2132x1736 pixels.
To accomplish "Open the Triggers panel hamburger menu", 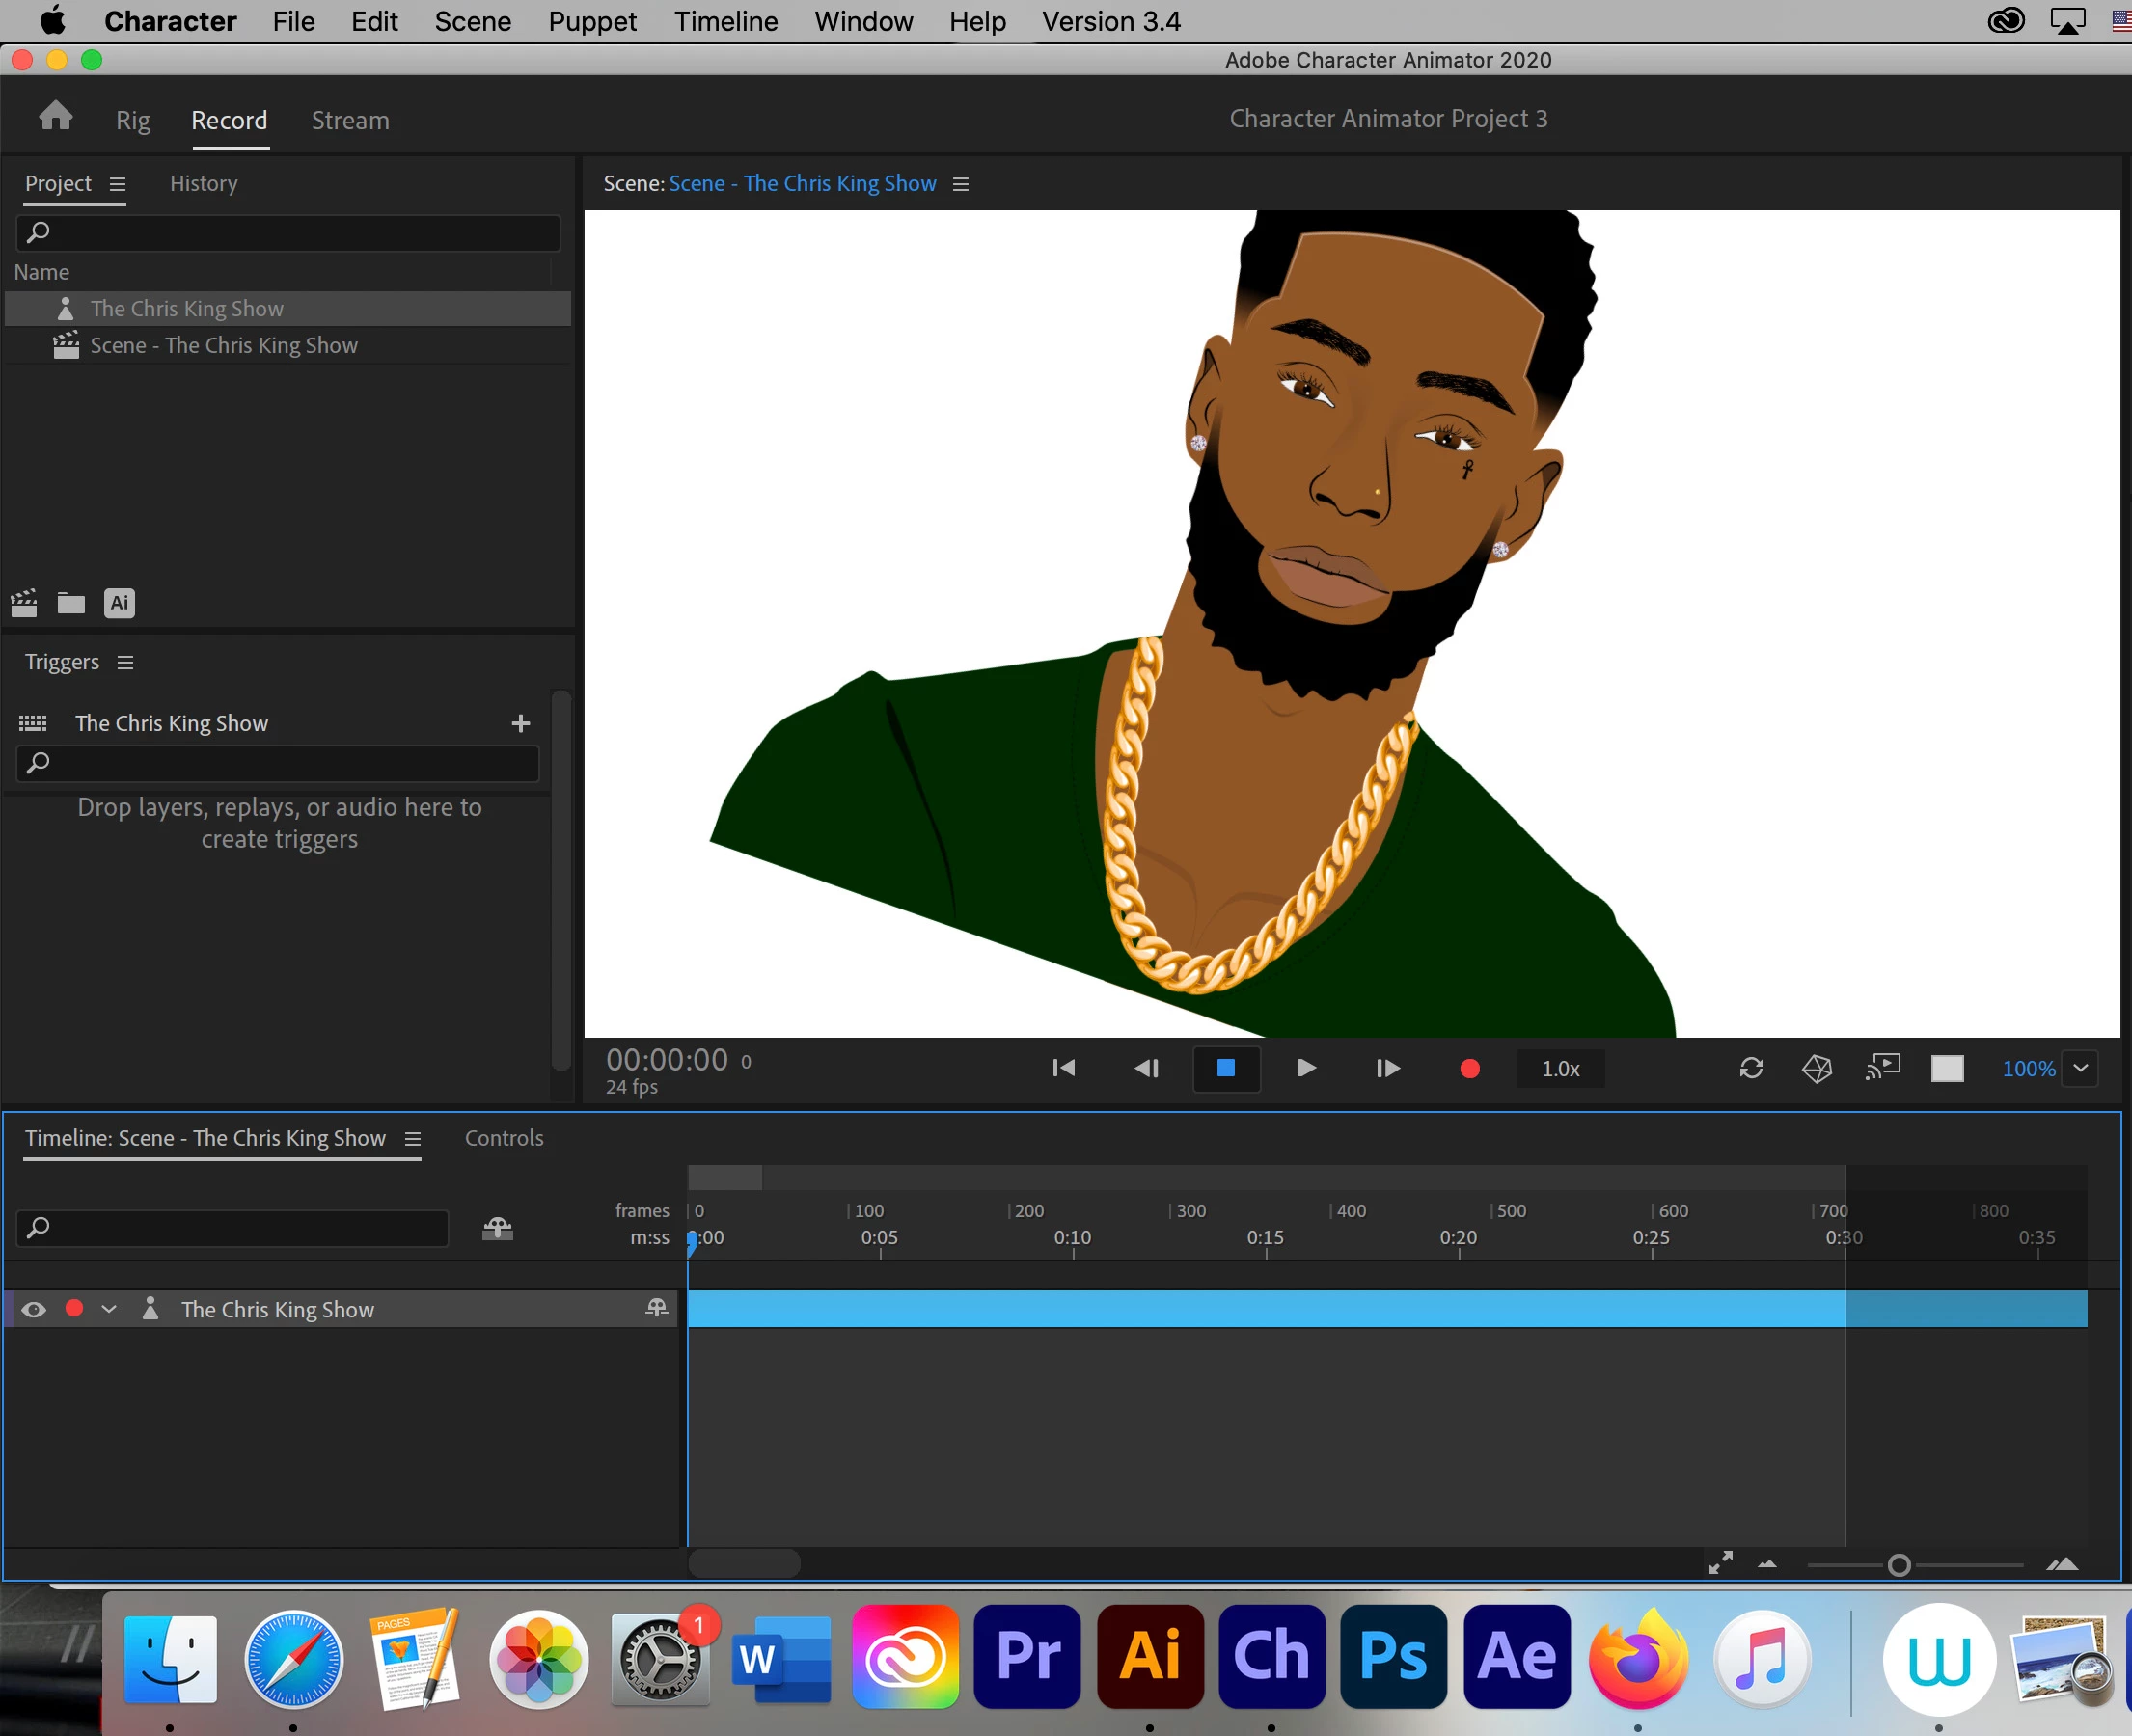I will 125,662.
